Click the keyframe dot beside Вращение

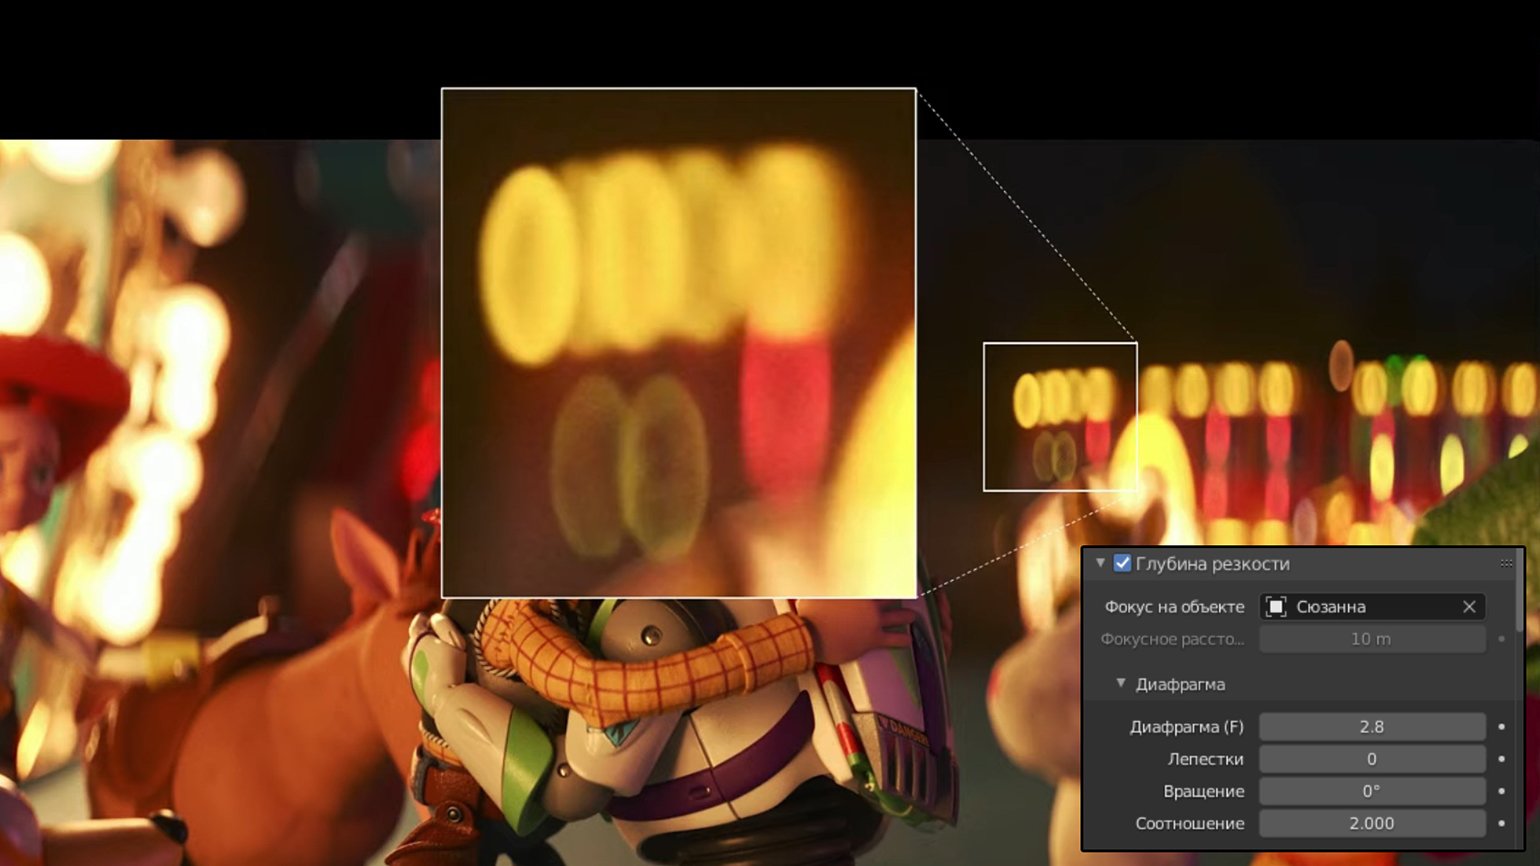point(1501,790)
